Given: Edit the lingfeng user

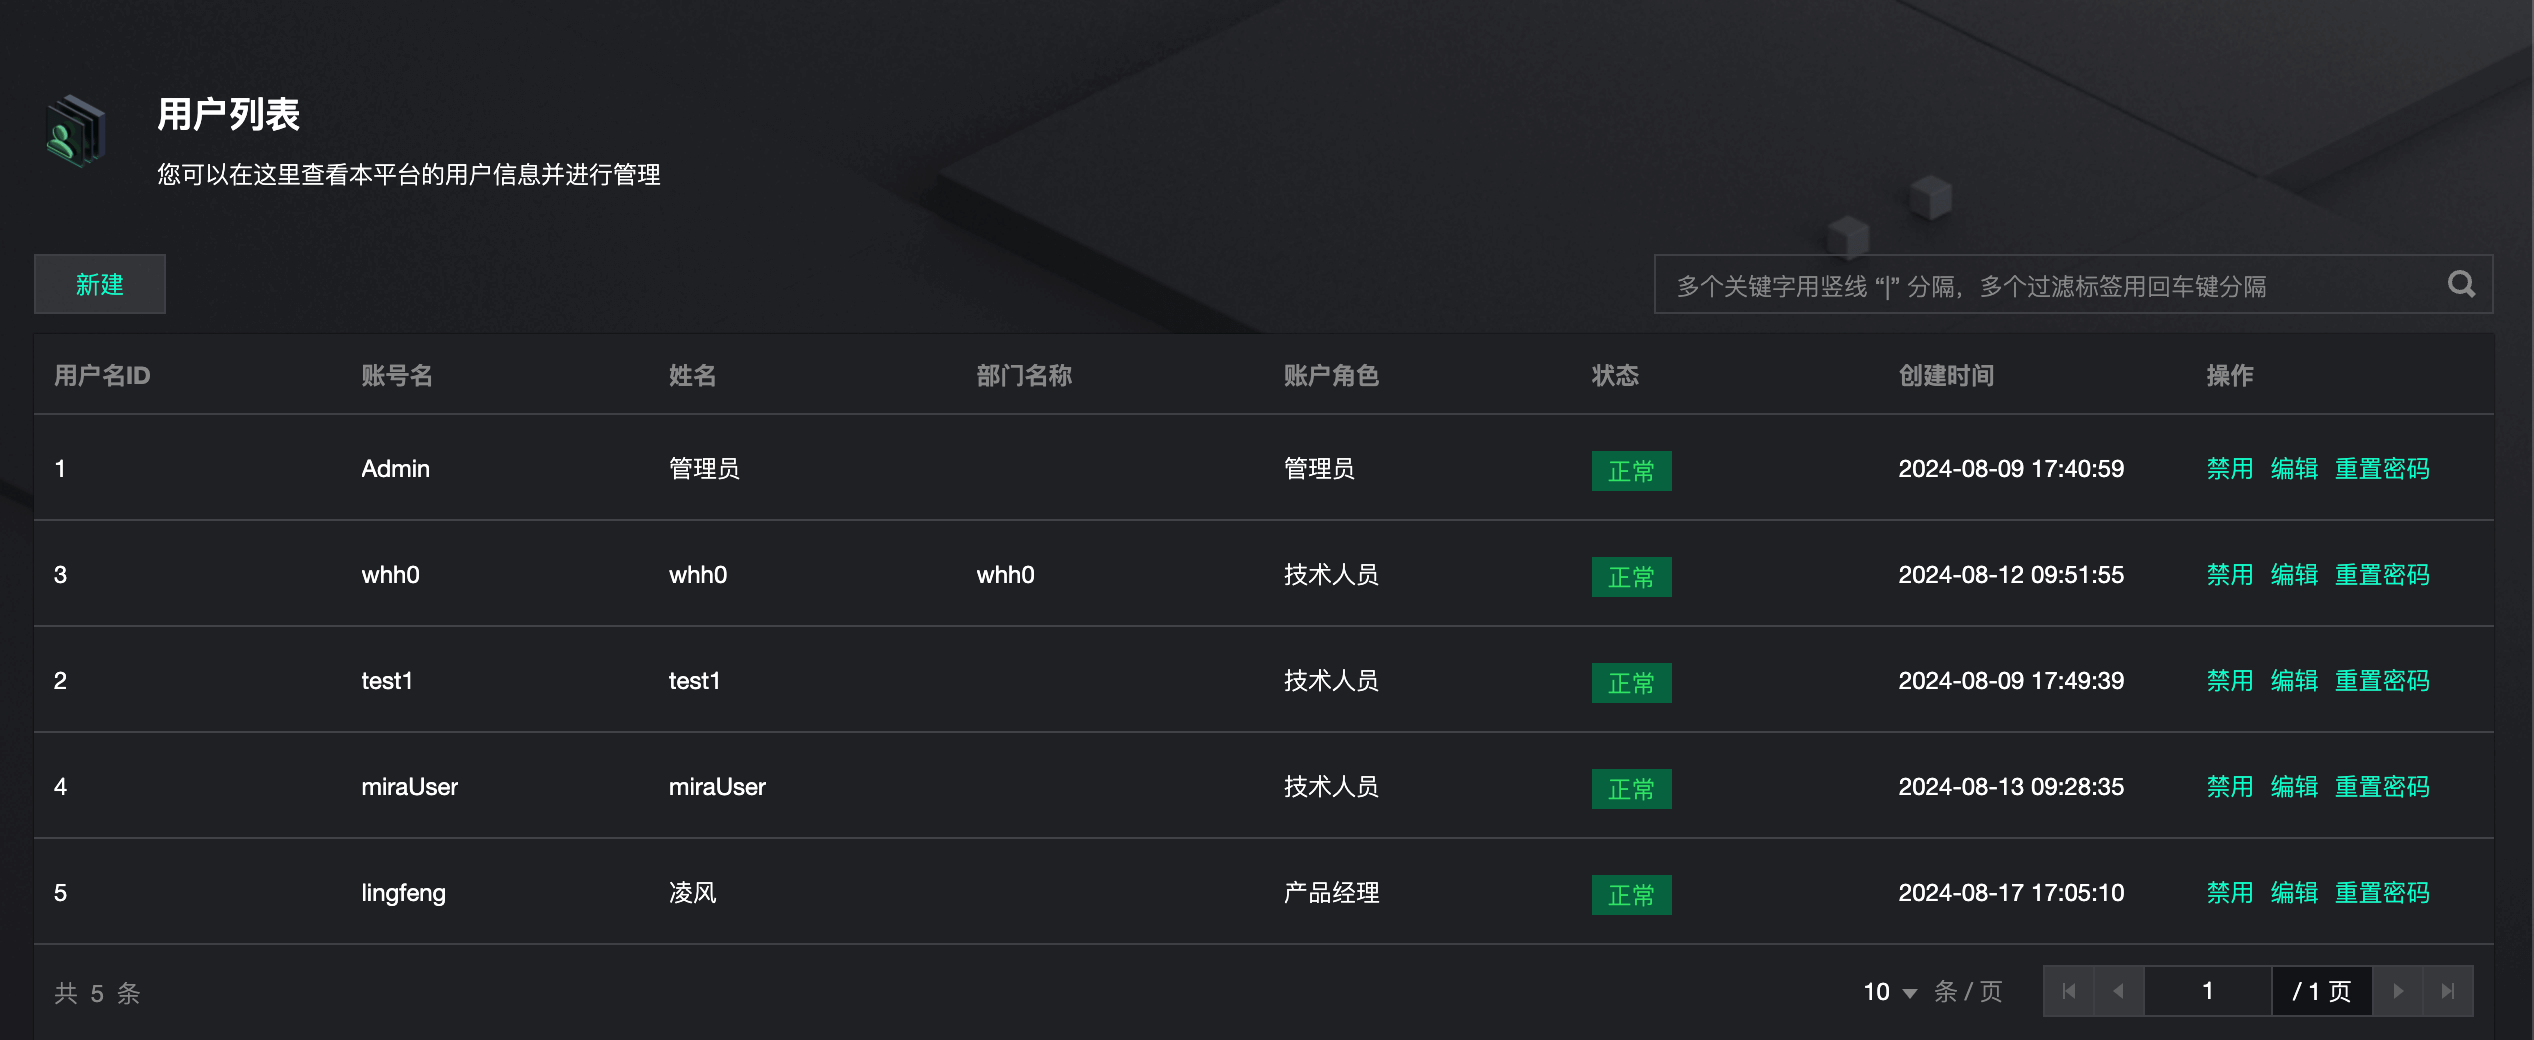Looking at the screenshot, I should (x=2294, y=893).
